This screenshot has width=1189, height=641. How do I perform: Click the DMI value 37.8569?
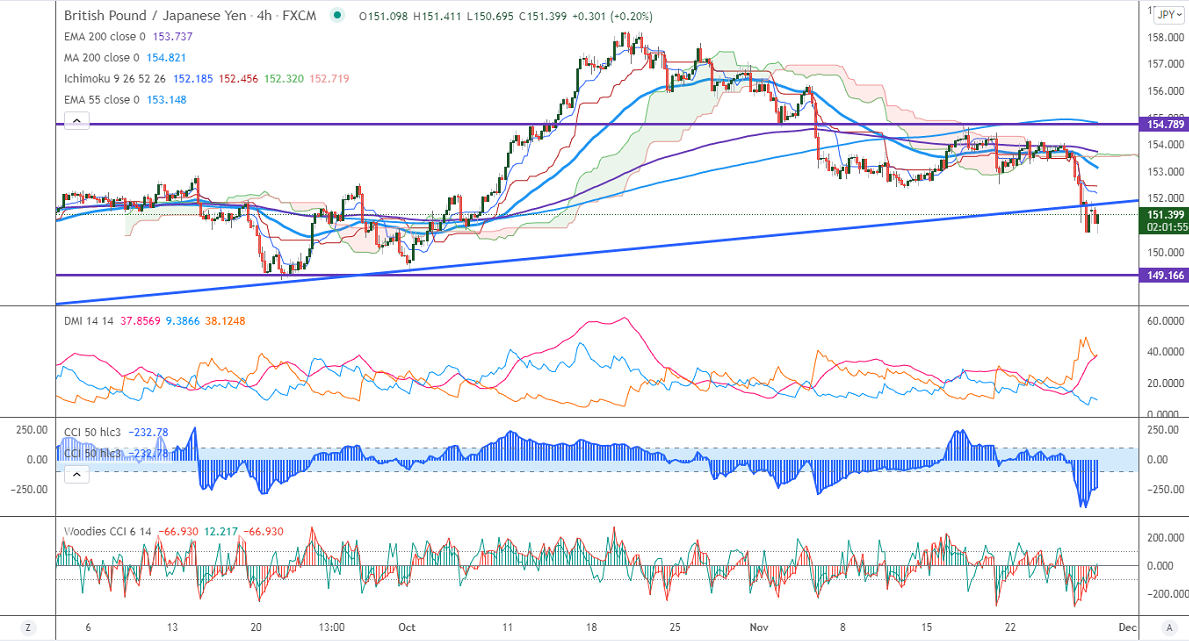point(140,321)
